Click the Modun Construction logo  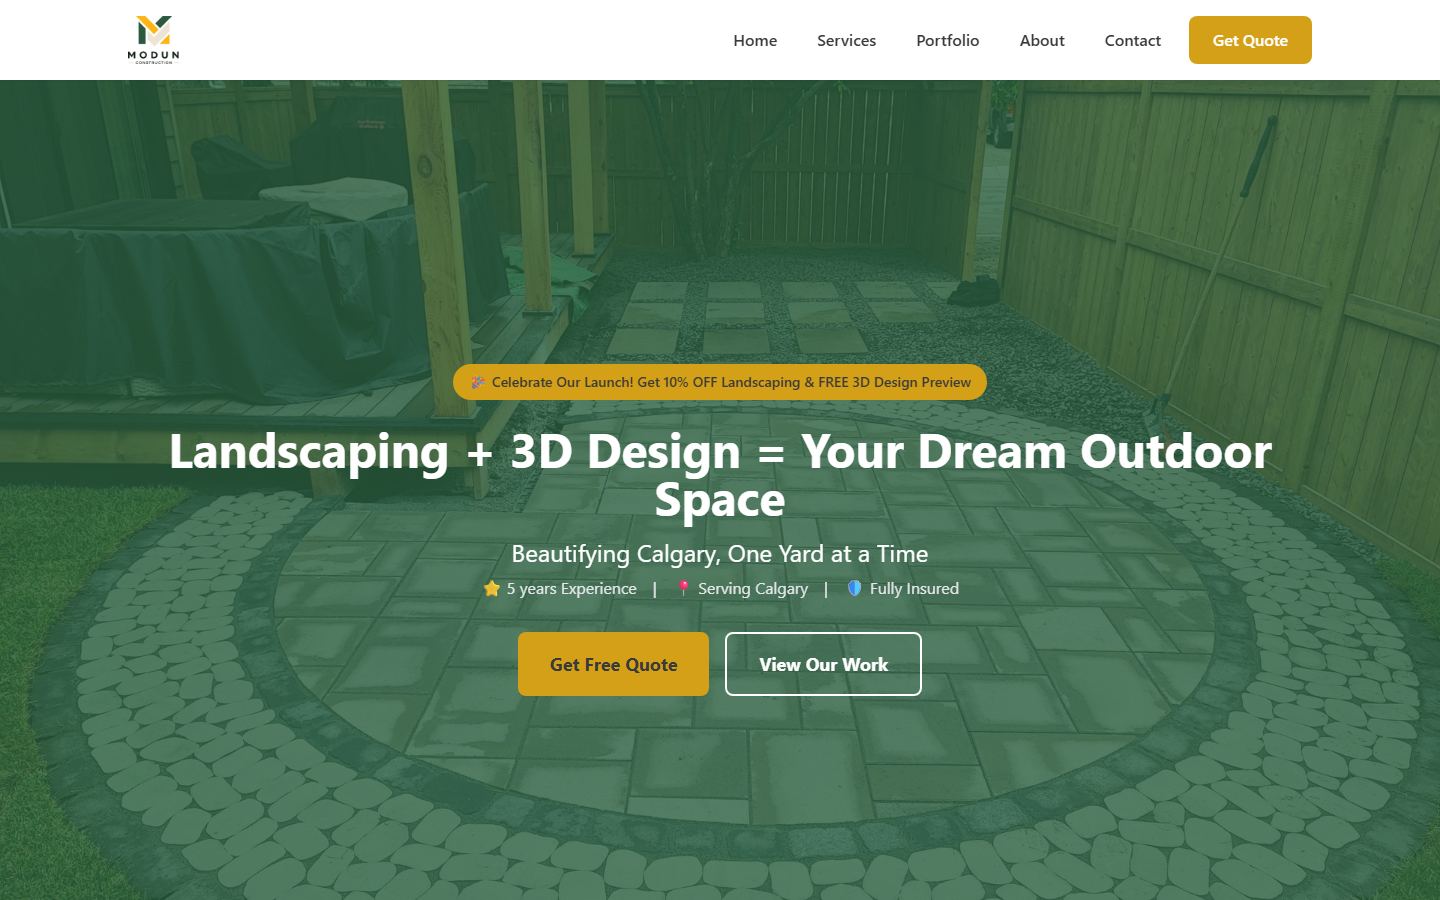point(154,40)
